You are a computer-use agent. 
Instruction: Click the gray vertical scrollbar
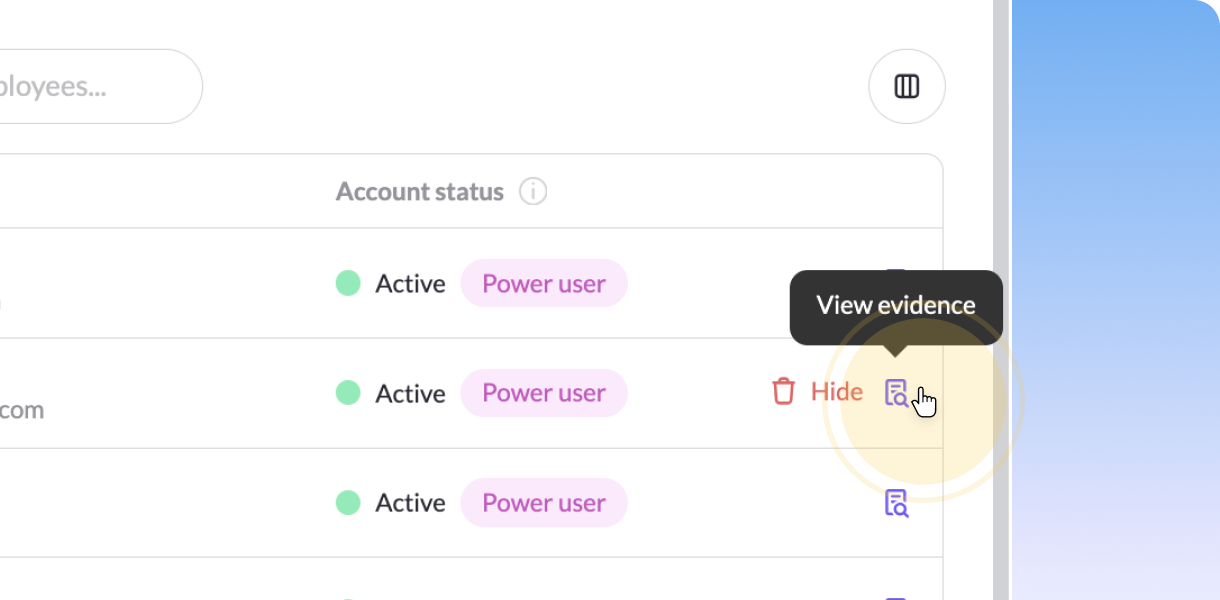point(1001,300)
